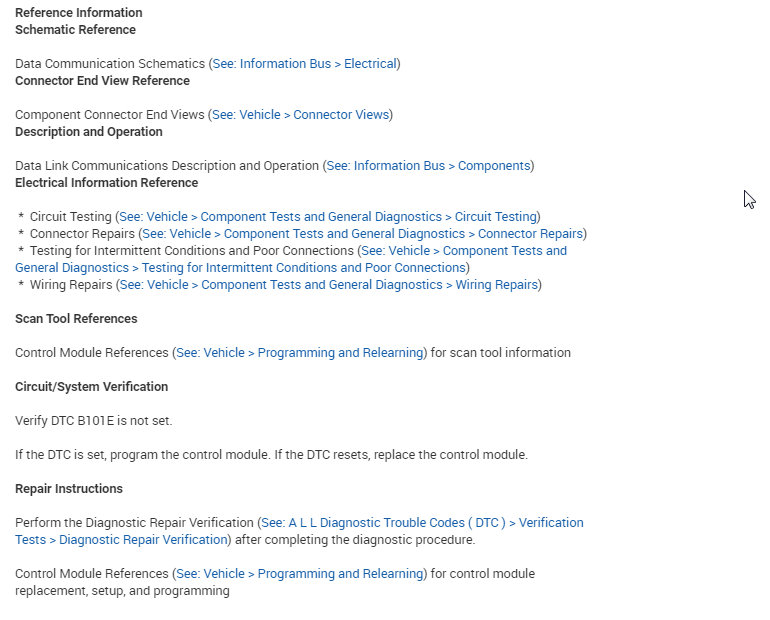Open the Information Bus > Electrical schematics link

(x=304, y=64)
